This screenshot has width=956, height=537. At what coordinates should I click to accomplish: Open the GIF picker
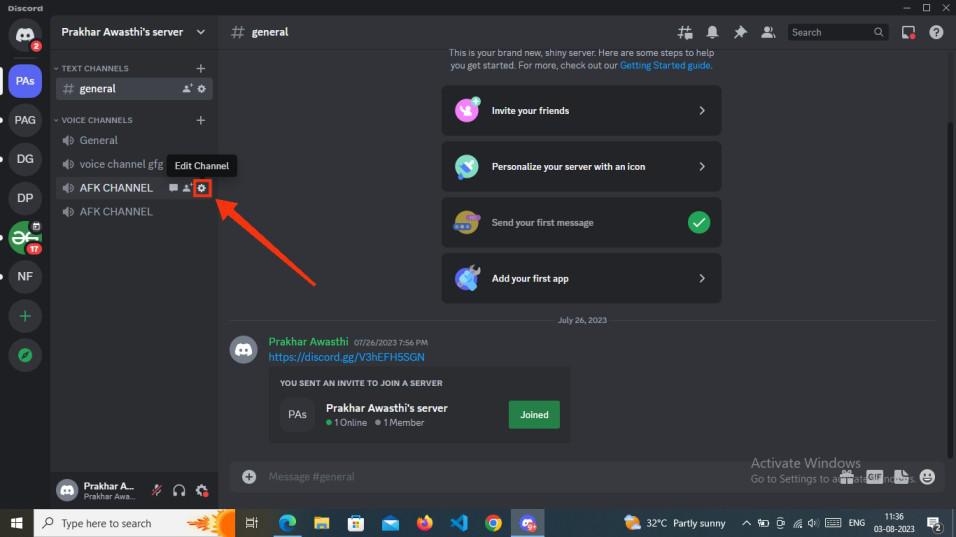(874, 477)
